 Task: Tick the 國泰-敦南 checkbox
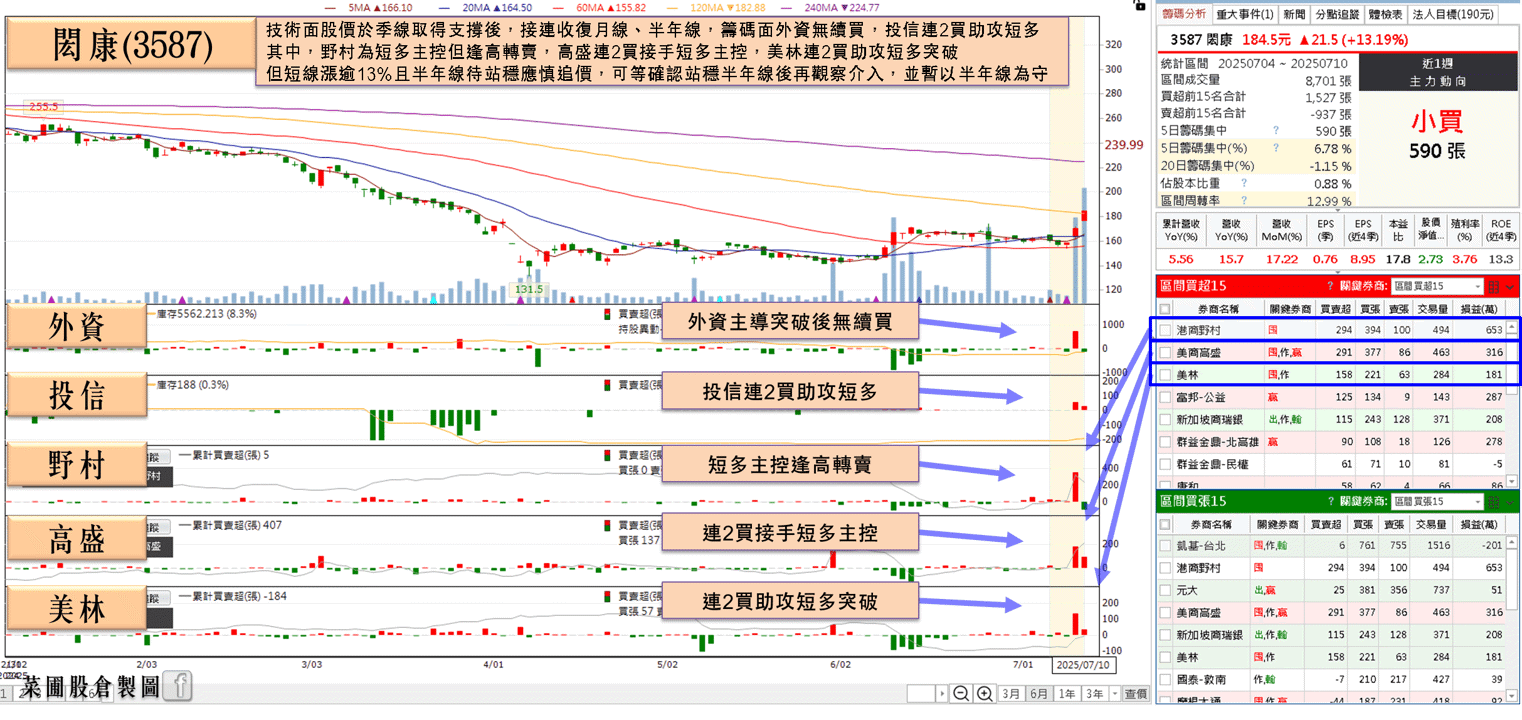(1165, 679)
